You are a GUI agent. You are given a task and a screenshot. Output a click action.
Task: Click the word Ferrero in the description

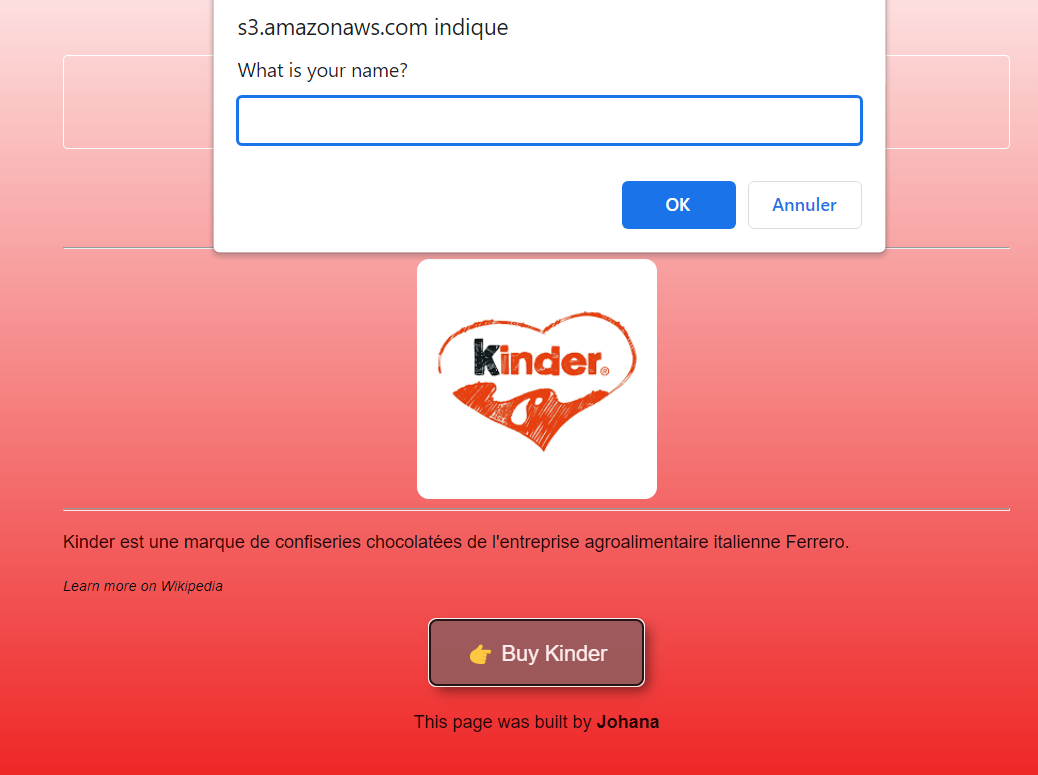click(817, 542)
